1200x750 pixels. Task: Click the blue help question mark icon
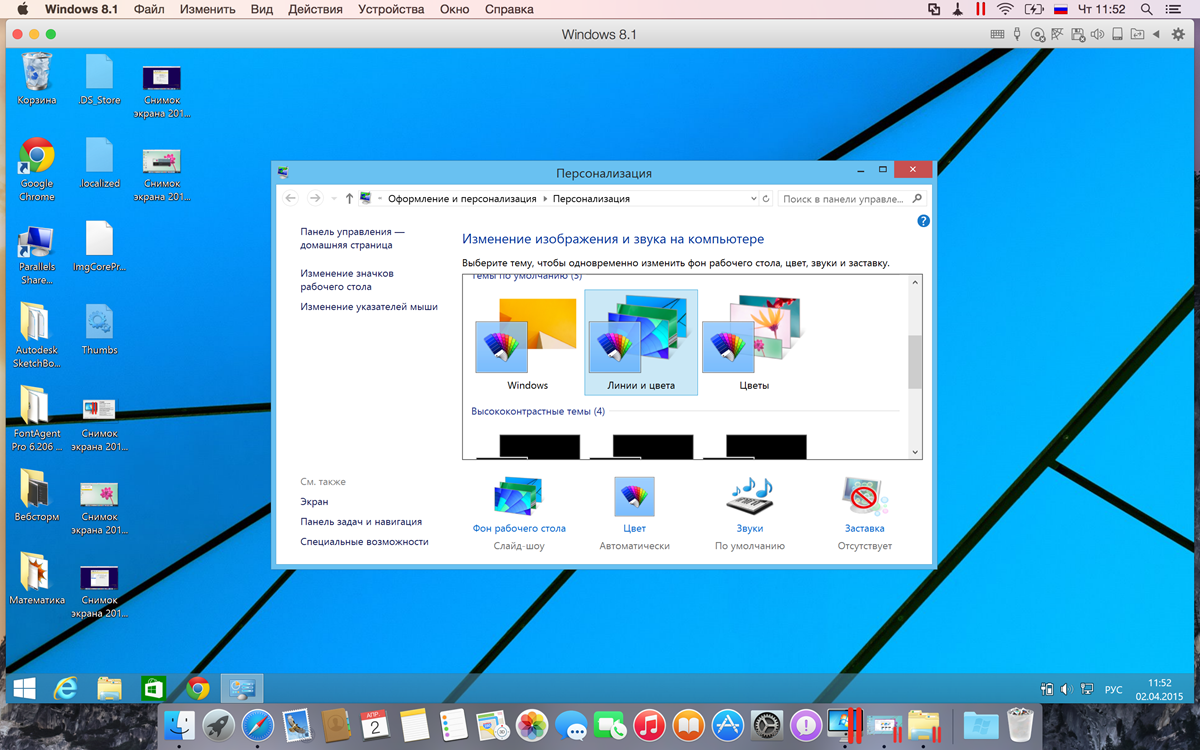pyautogui.click(x=923, y=221)
